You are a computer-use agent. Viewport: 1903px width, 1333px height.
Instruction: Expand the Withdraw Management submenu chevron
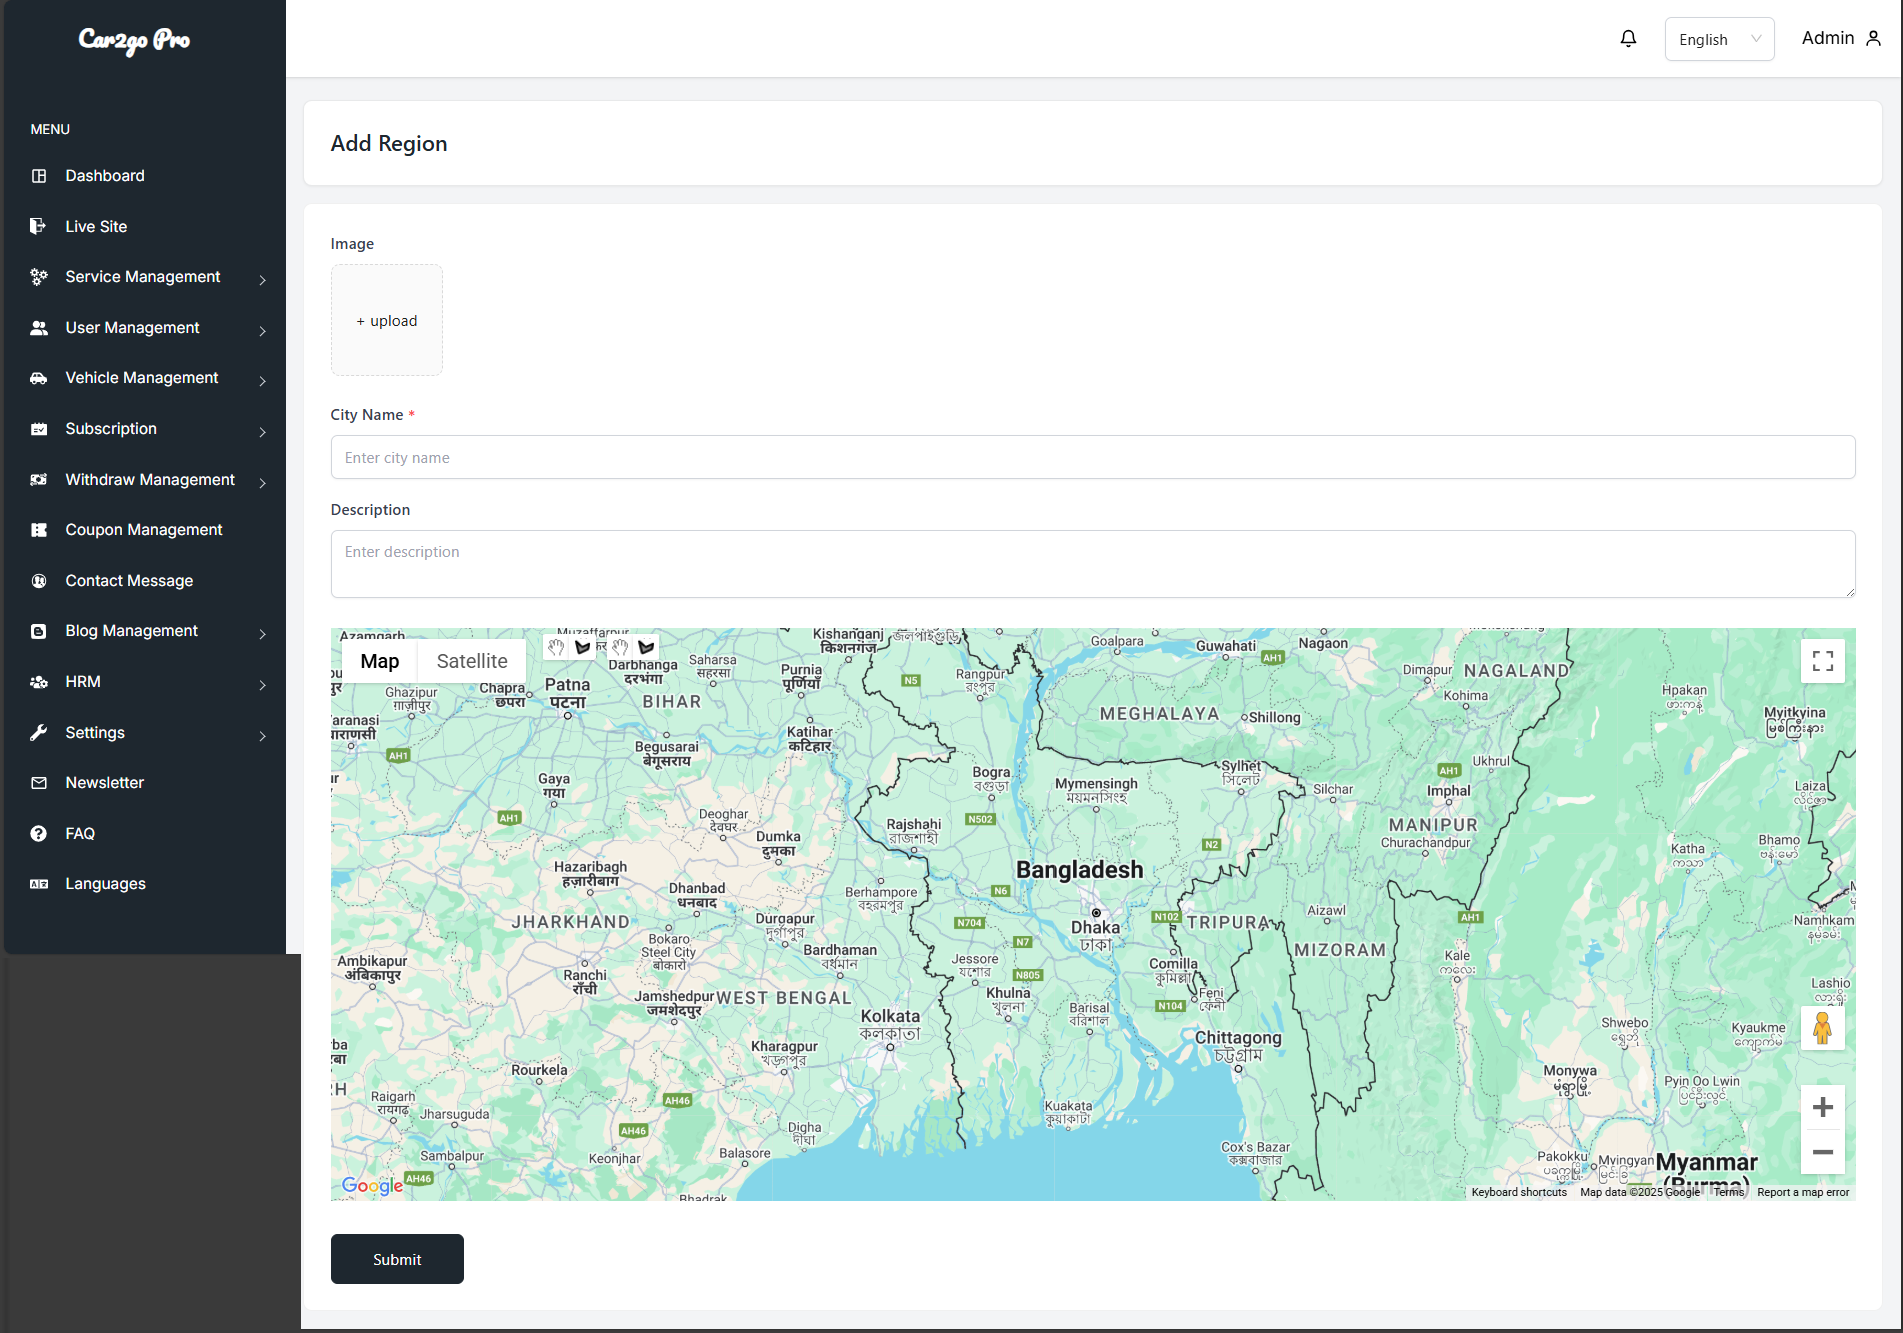[263, 483]
